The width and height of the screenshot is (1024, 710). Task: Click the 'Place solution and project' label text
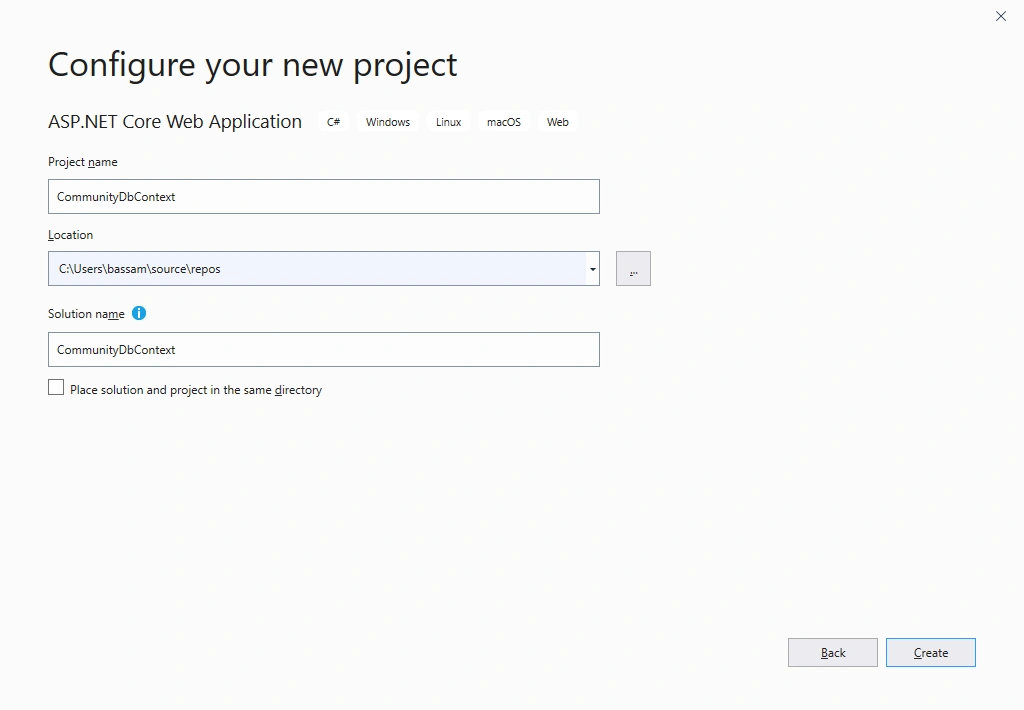[196, 390]
